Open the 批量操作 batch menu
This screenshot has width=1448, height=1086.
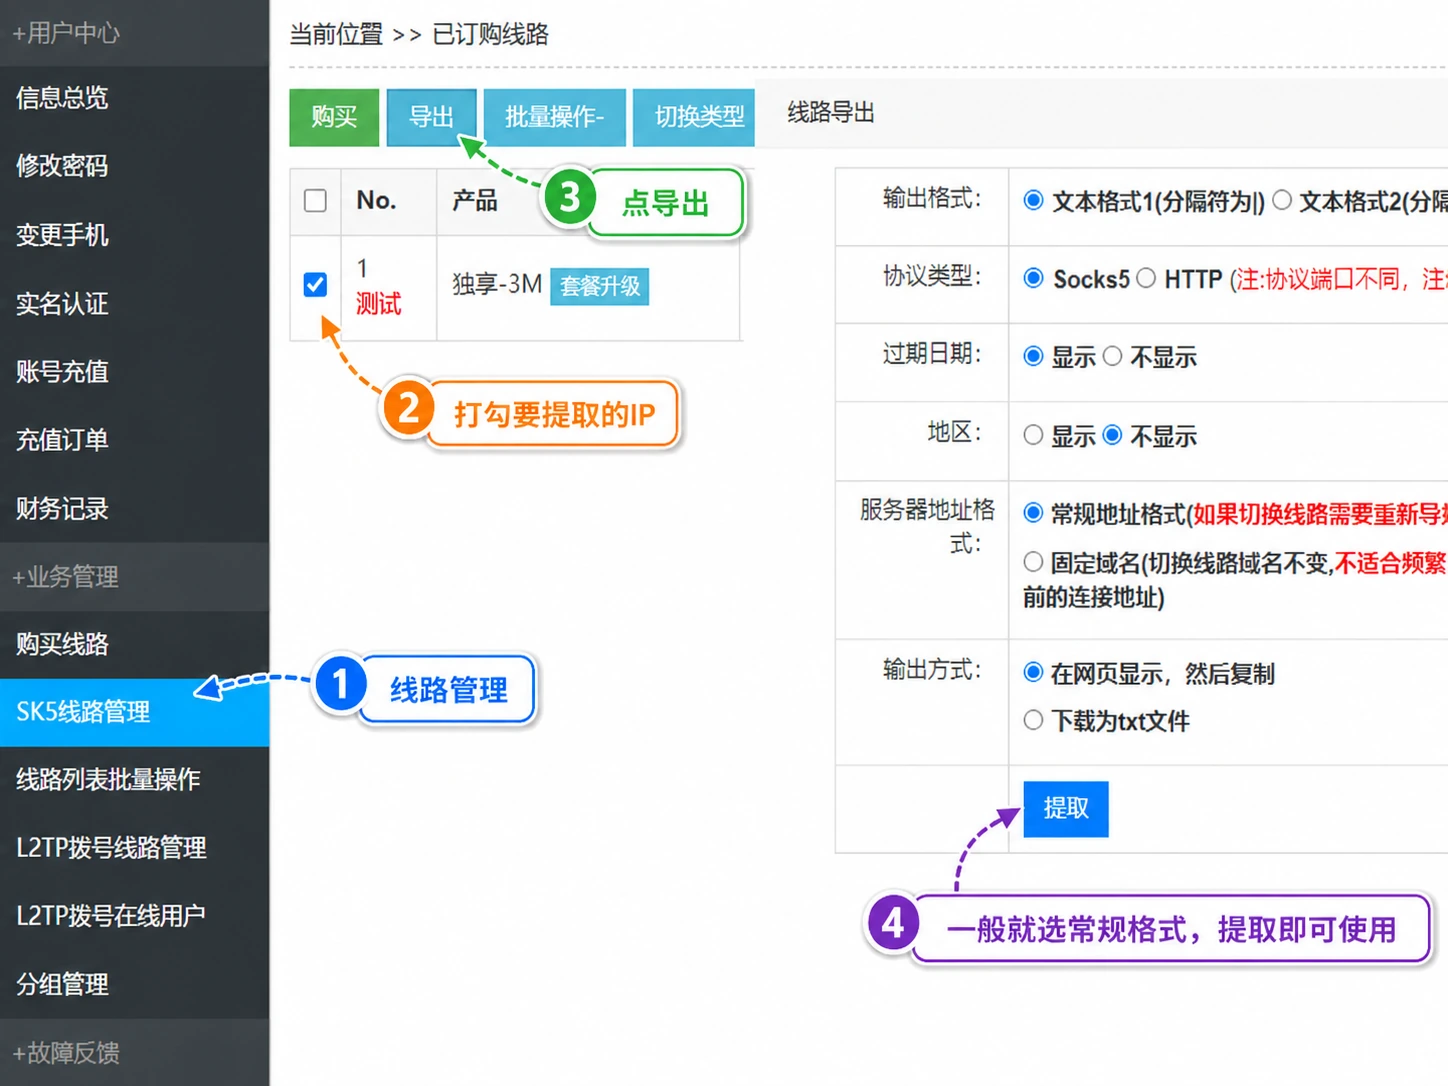click(554, 117)
